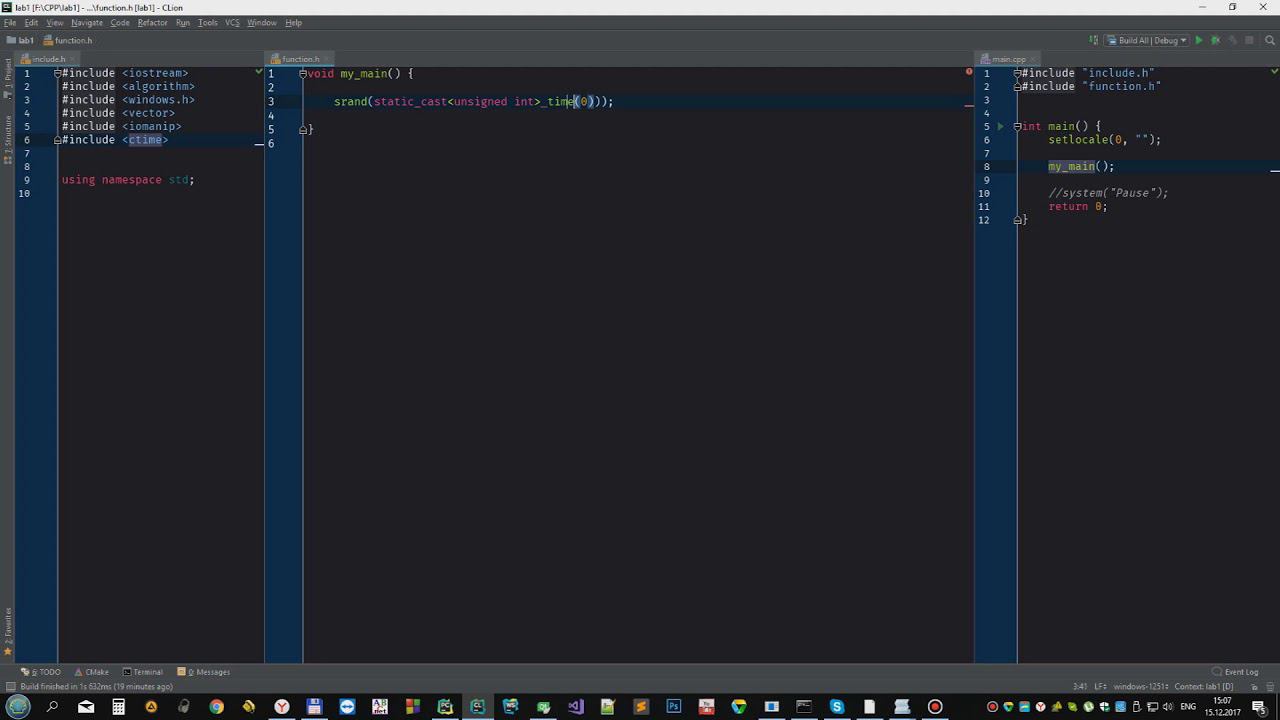The image size is (1280, 720).
Task: Open Windows notification center
Action: [1259, 707]
